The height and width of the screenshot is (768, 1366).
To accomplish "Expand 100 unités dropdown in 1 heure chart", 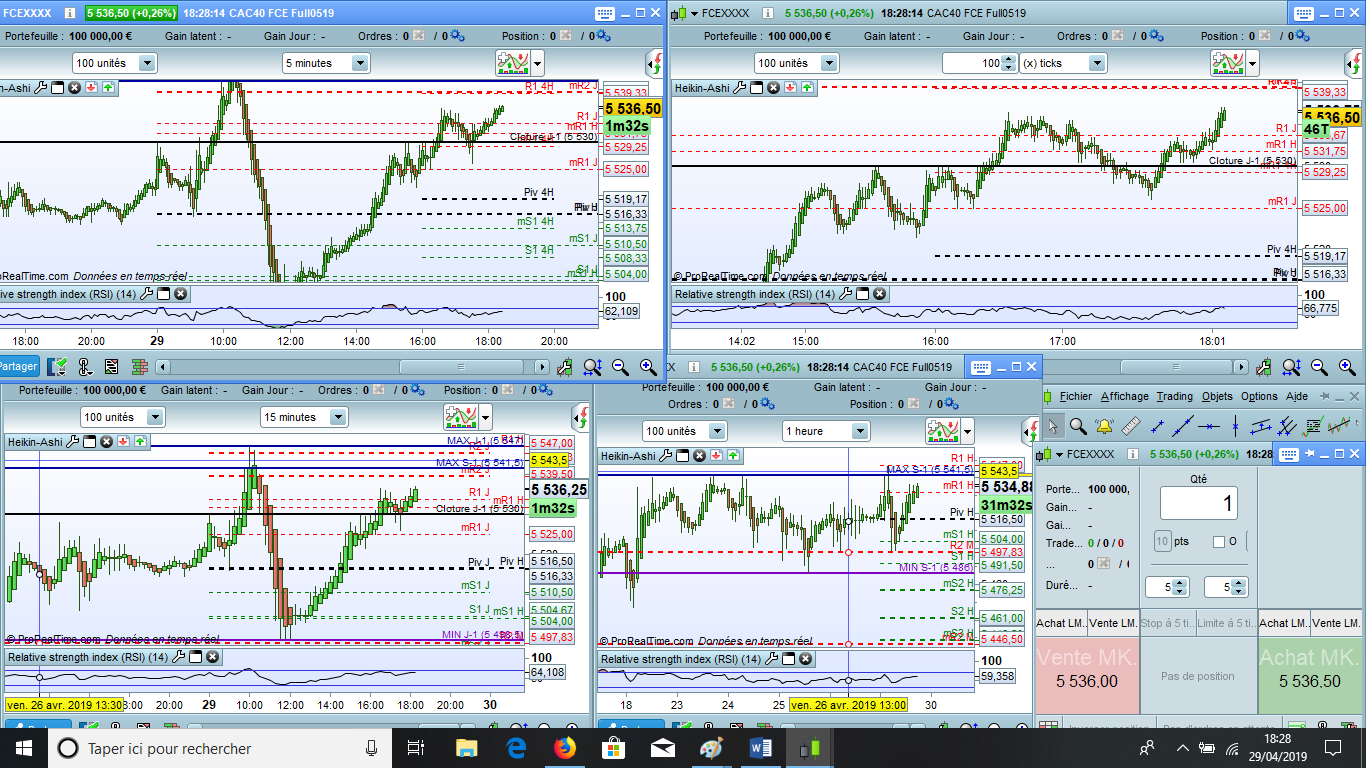I will point(717,431).
